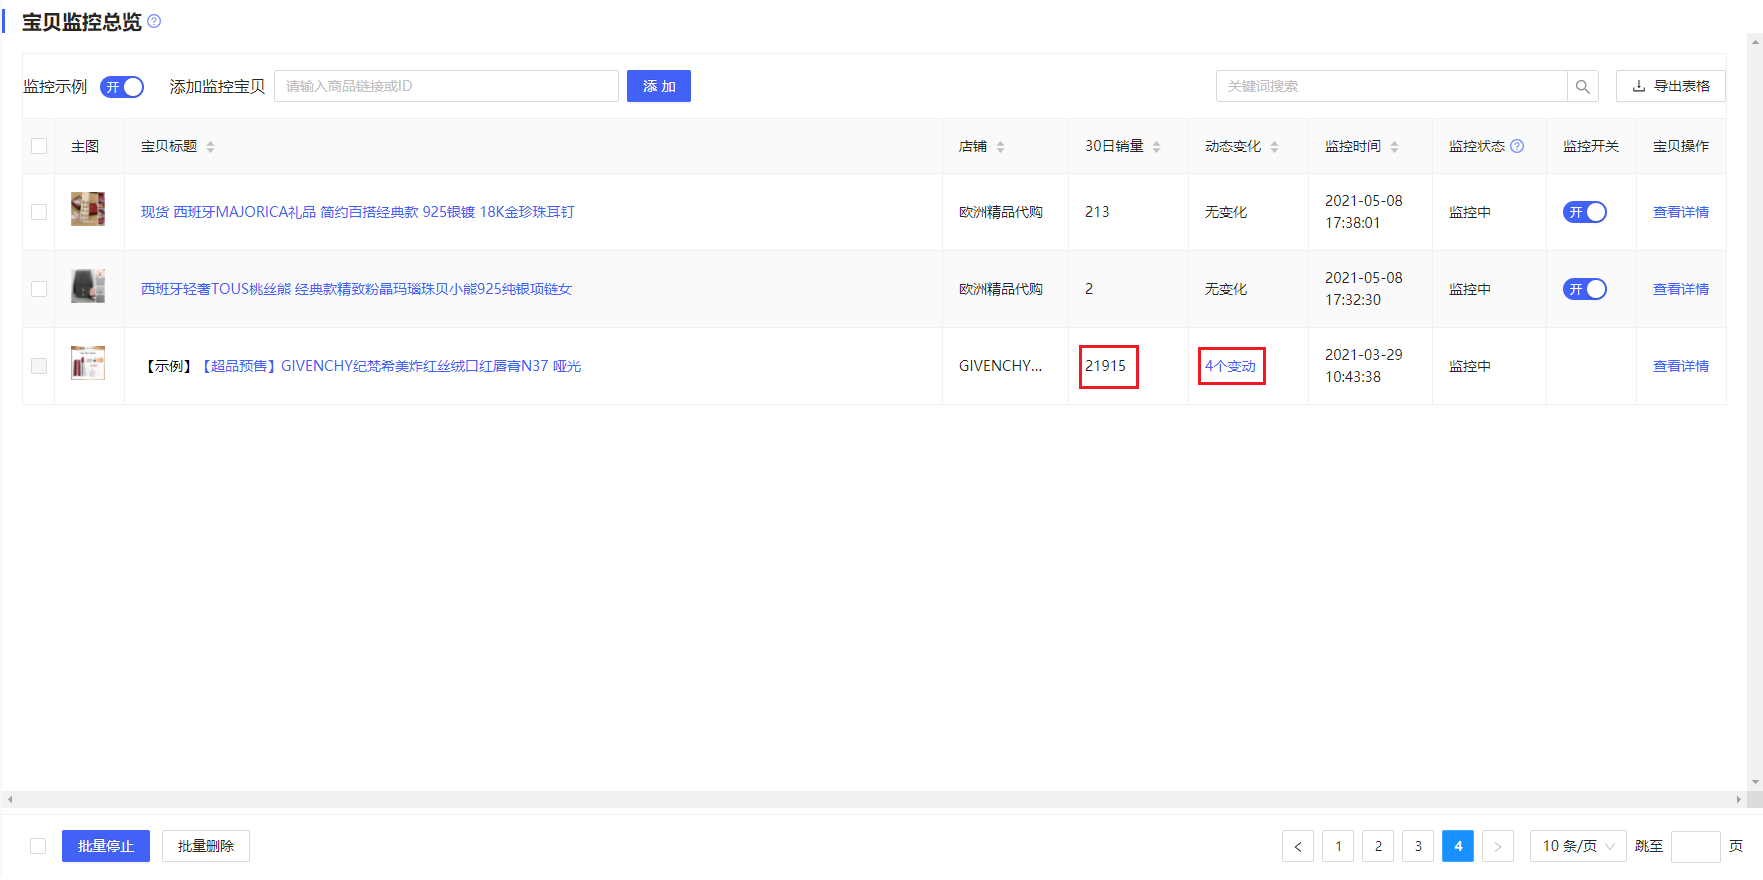Sort by 30日销量 column arrows
Viewport: 1763px width, 880px height.
click(x=1156, y=147)
